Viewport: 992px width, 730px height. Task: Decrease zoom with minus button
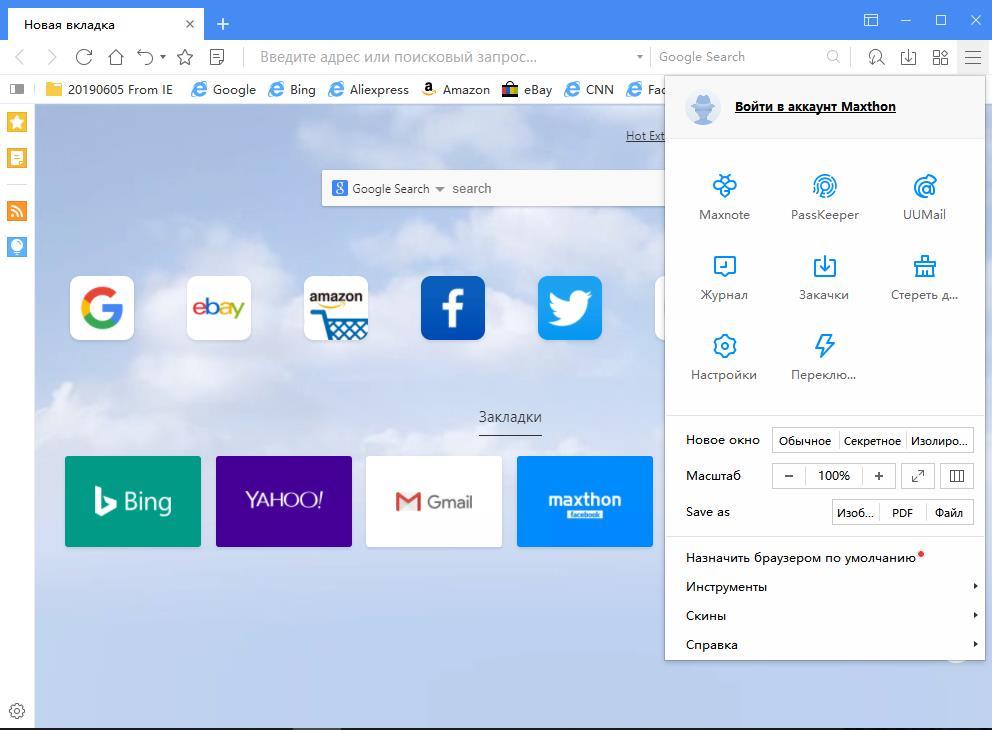789,476
